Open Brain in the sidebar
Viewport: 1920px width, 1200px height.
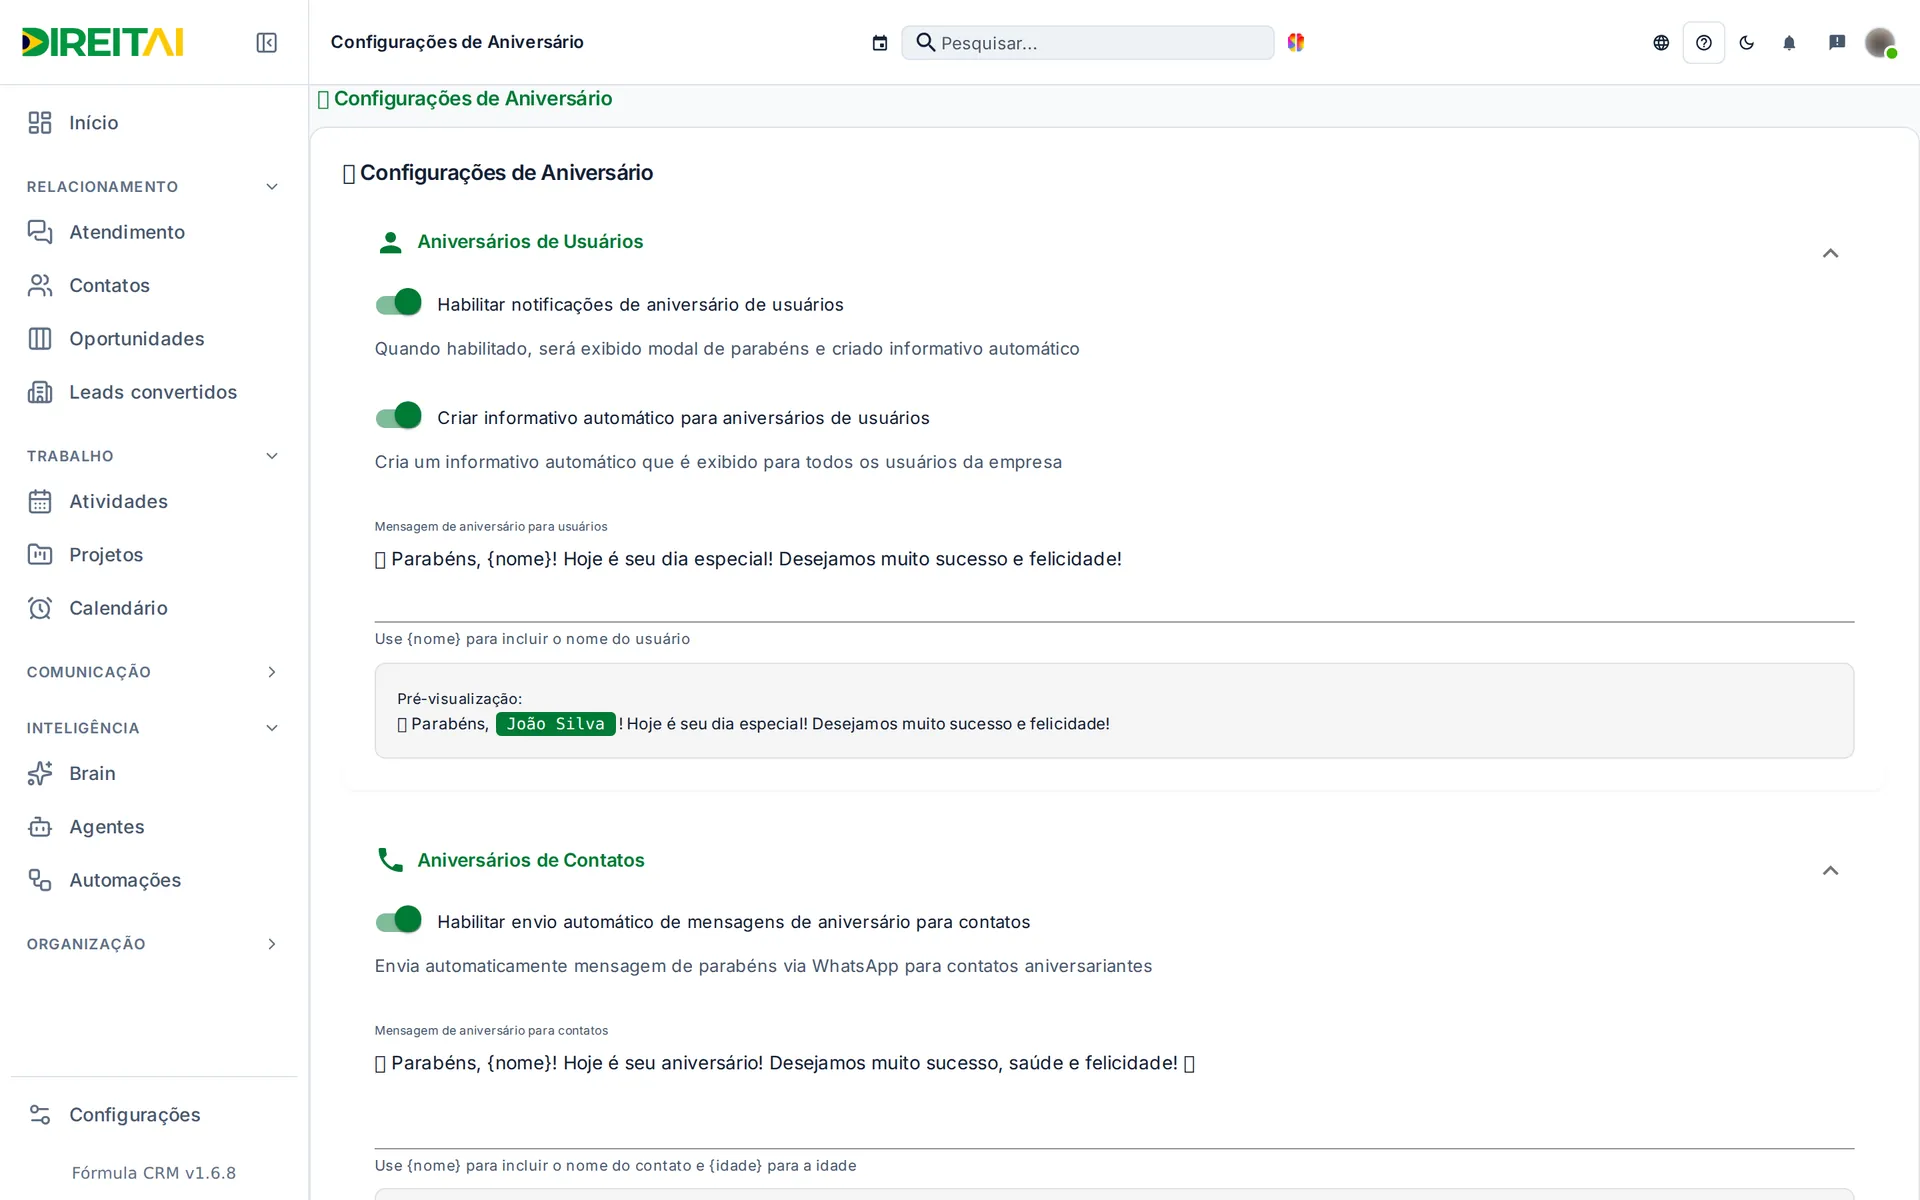[154, 773]
